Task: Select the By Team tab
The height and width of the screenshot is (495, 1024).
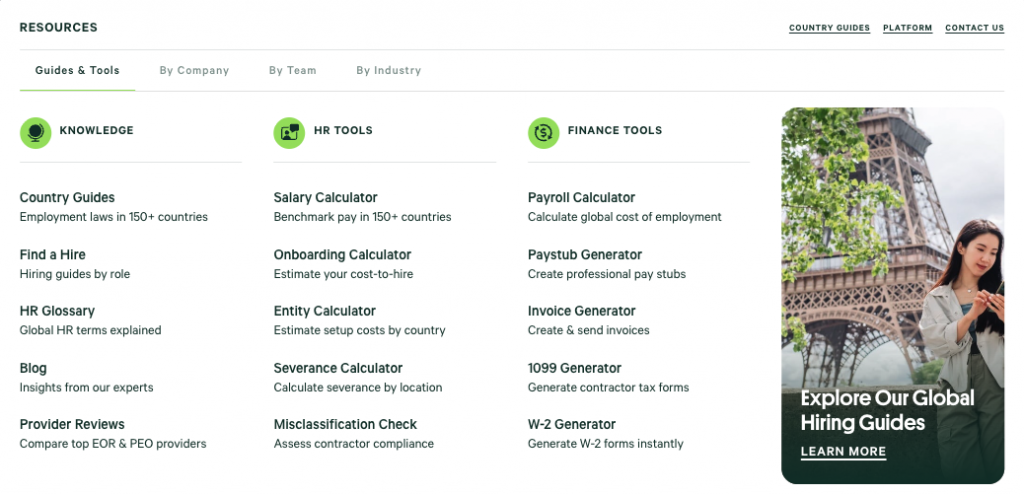Action: click(x=293, y=71)
